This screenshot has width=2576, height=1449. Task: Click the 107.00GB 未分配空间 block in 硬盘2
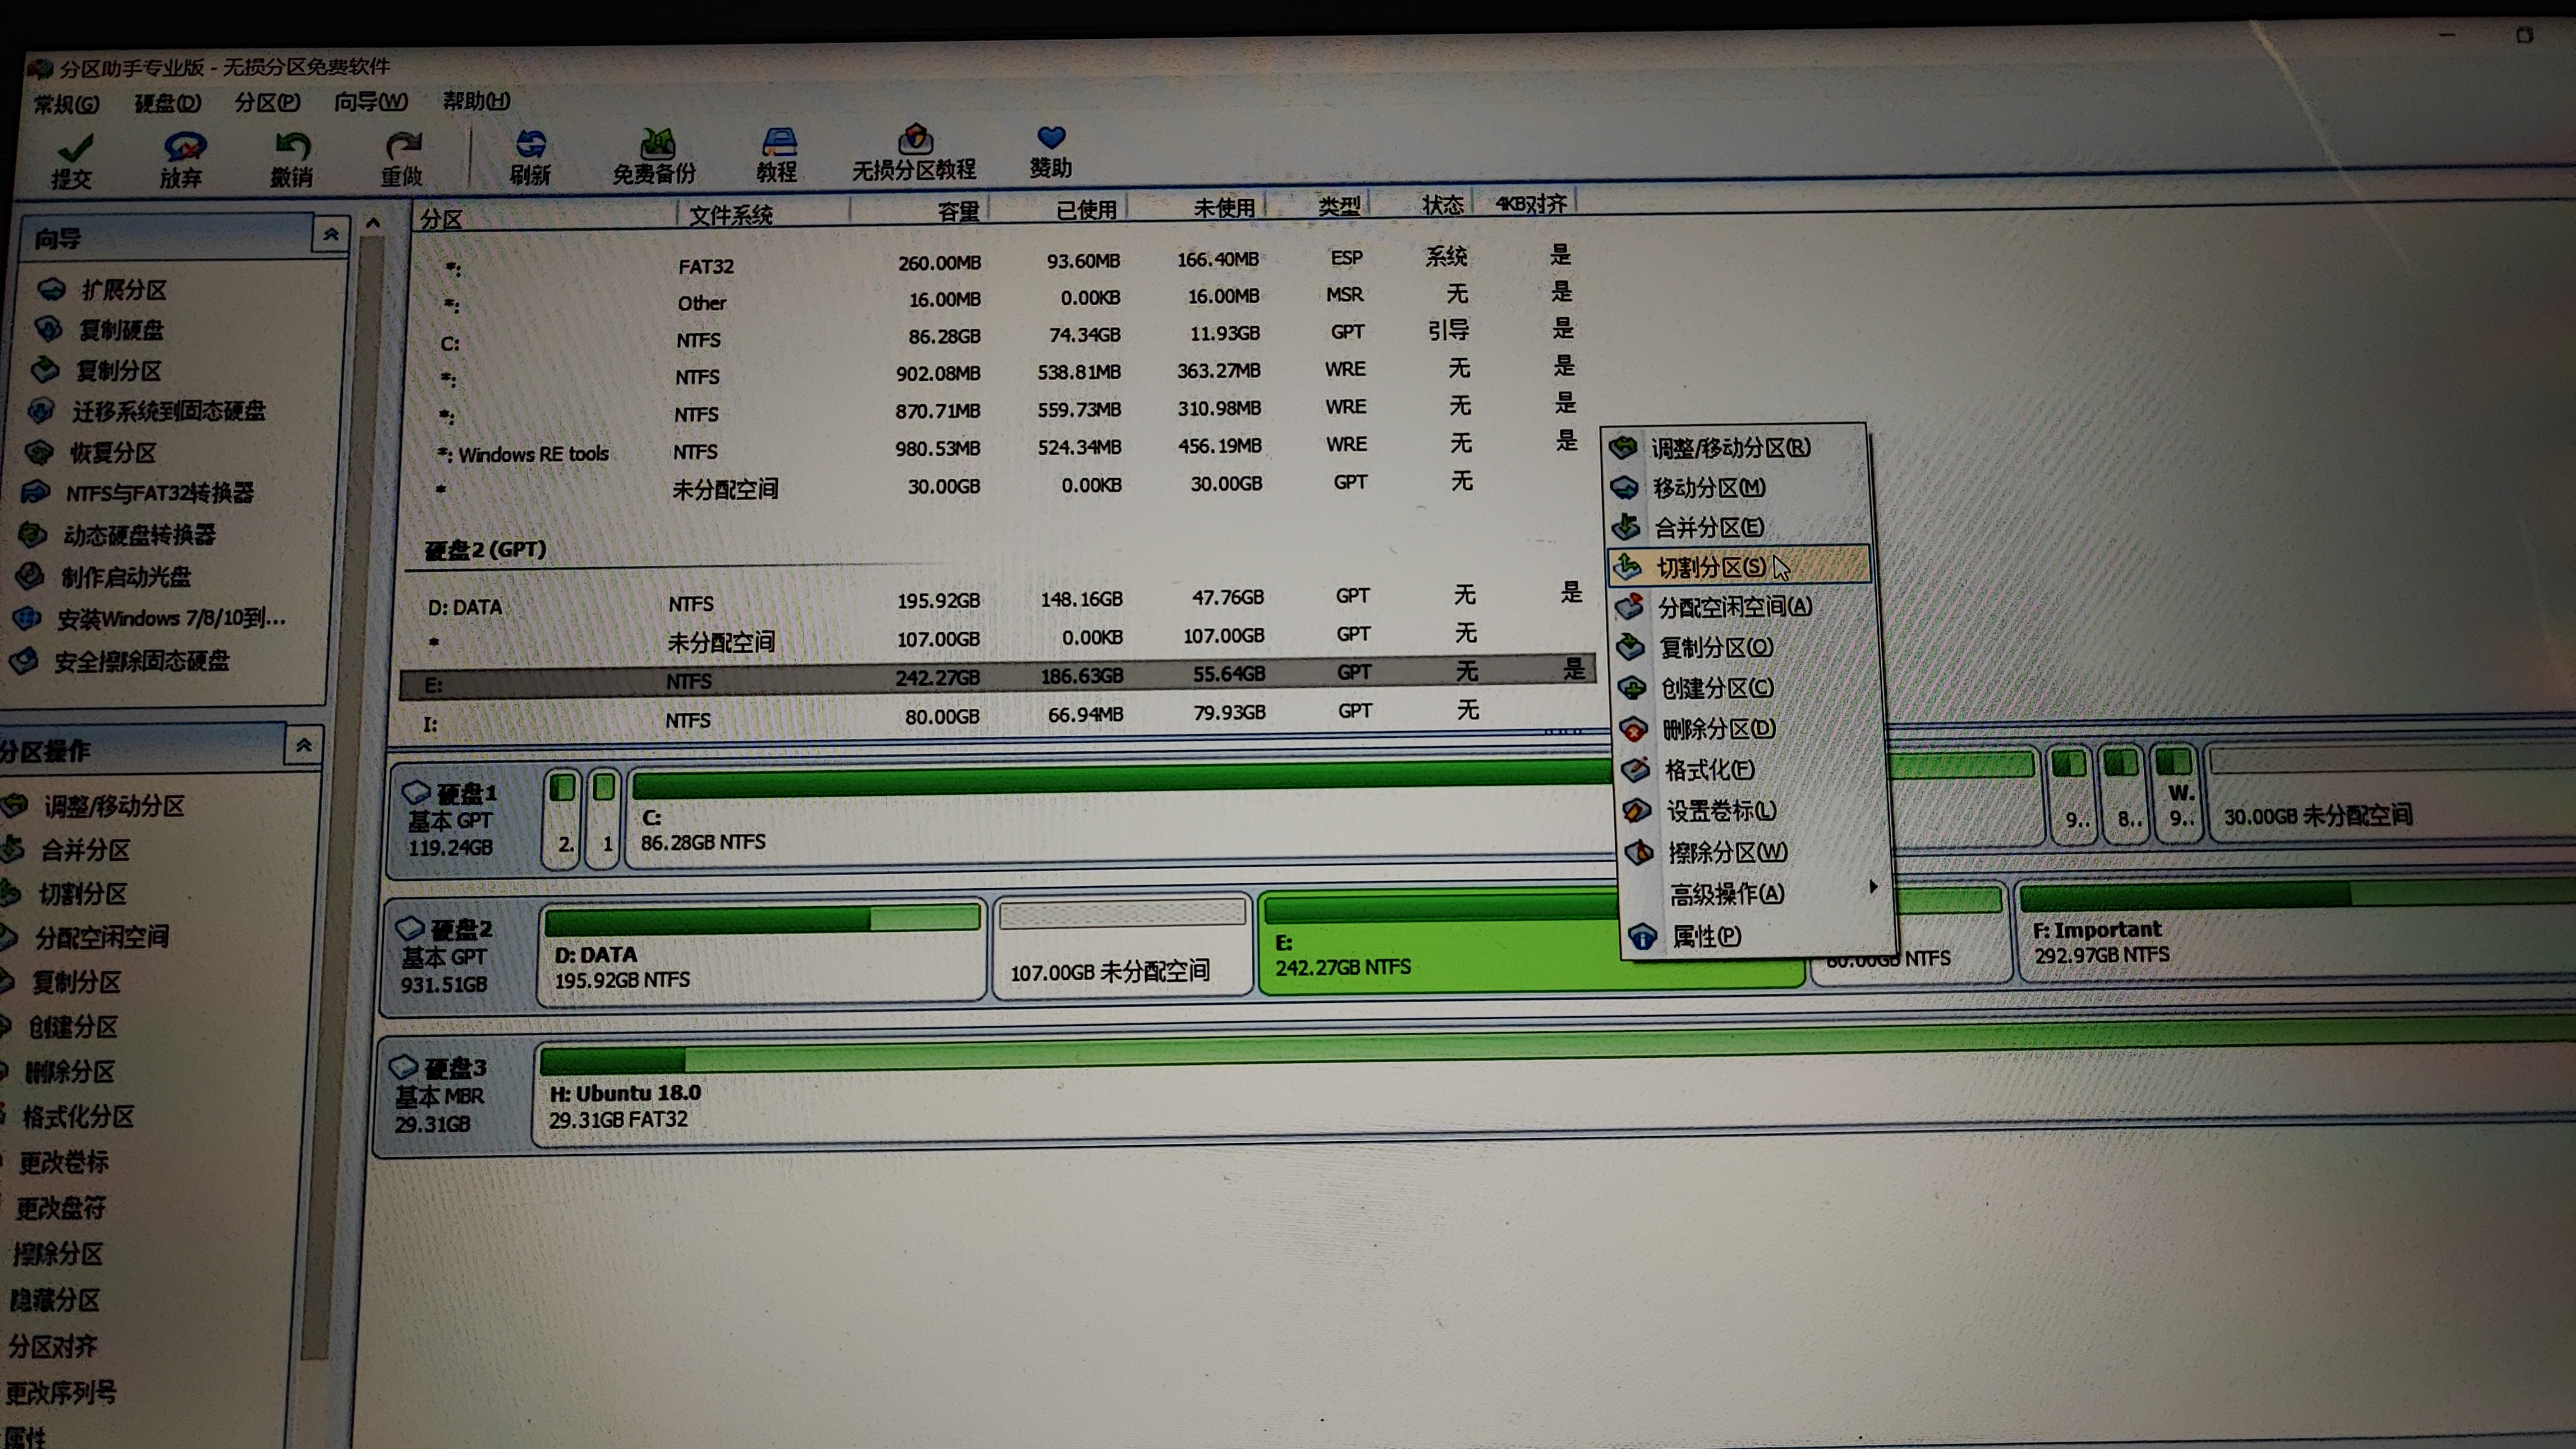[x=1122, y=946]
